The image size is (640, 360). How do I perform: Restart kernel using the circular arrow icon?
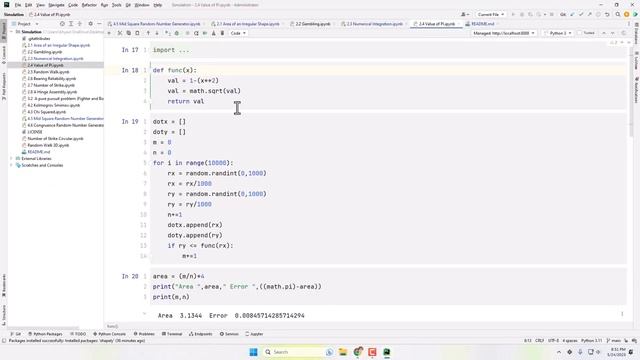tap(196, 33)
